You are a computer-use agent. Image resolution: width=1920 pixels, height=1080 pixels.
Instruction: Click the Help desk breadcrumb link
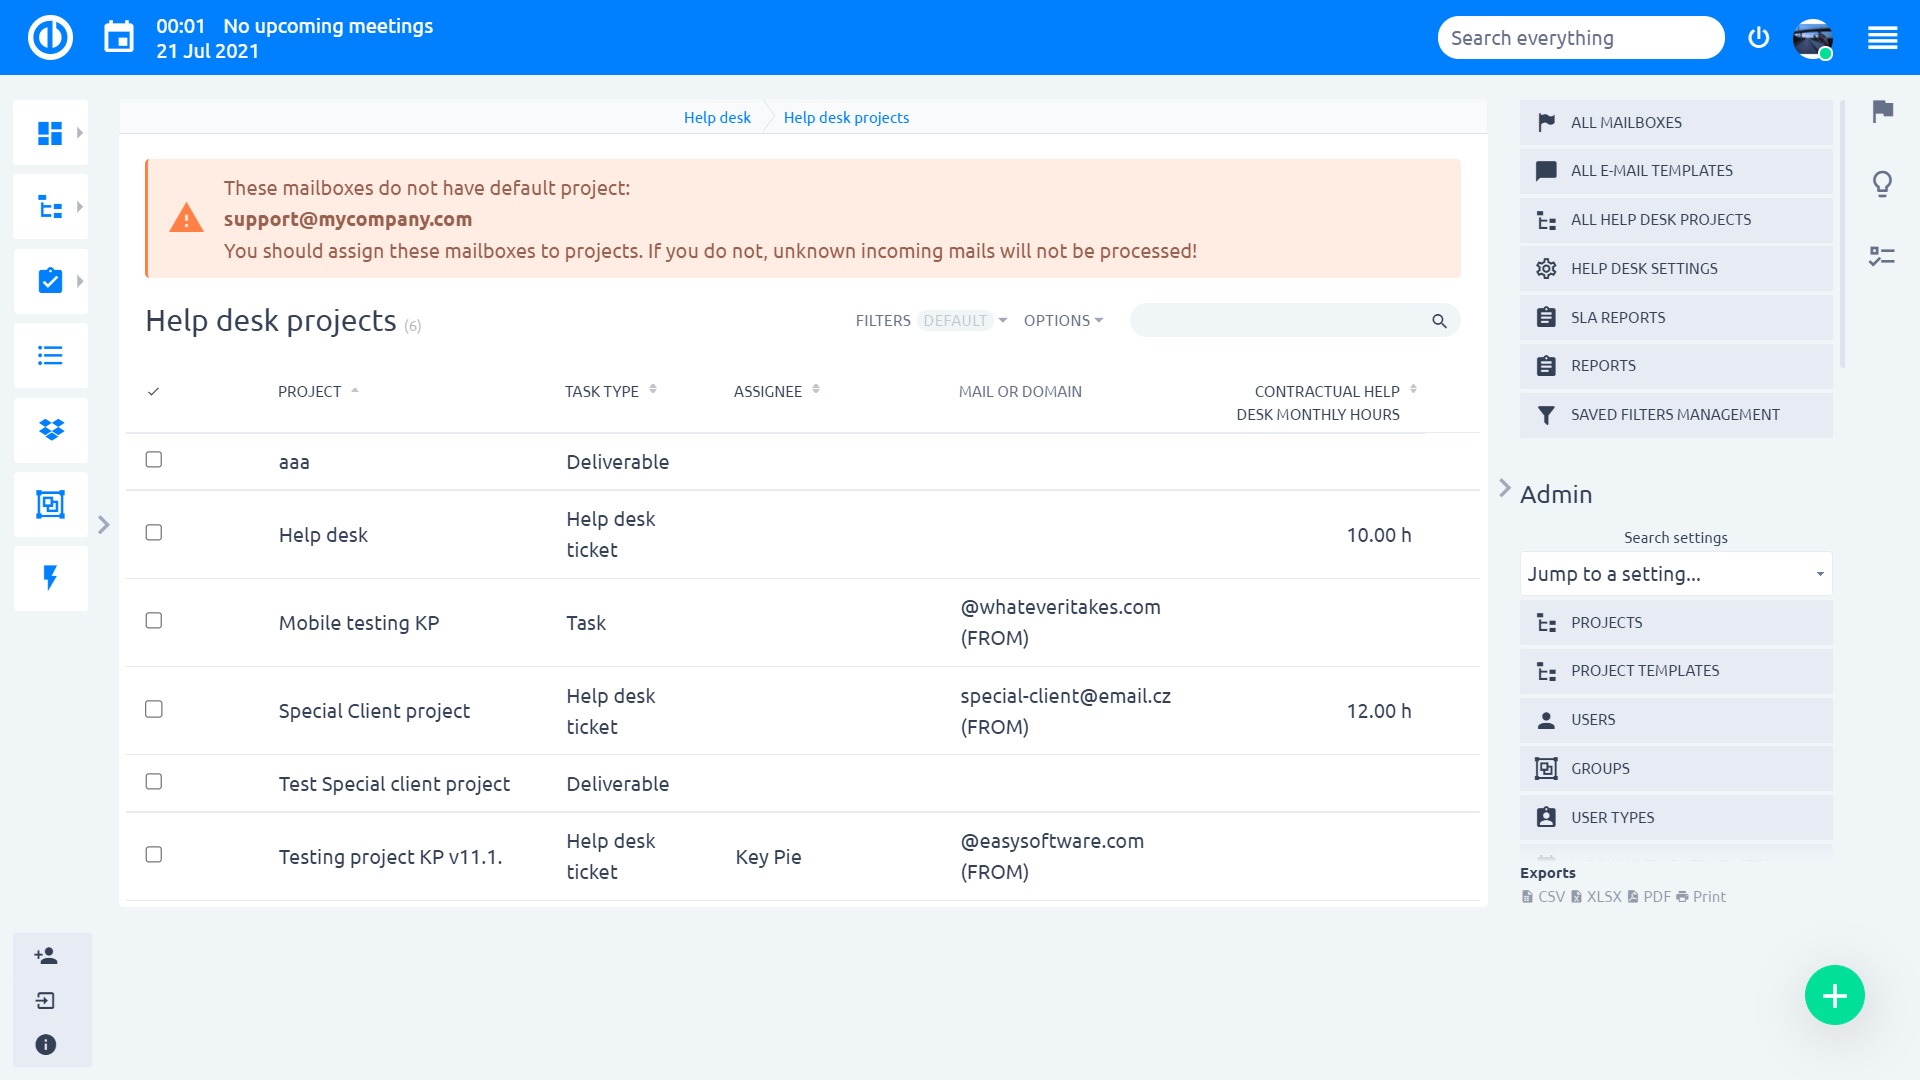click(x=717, y=118)
